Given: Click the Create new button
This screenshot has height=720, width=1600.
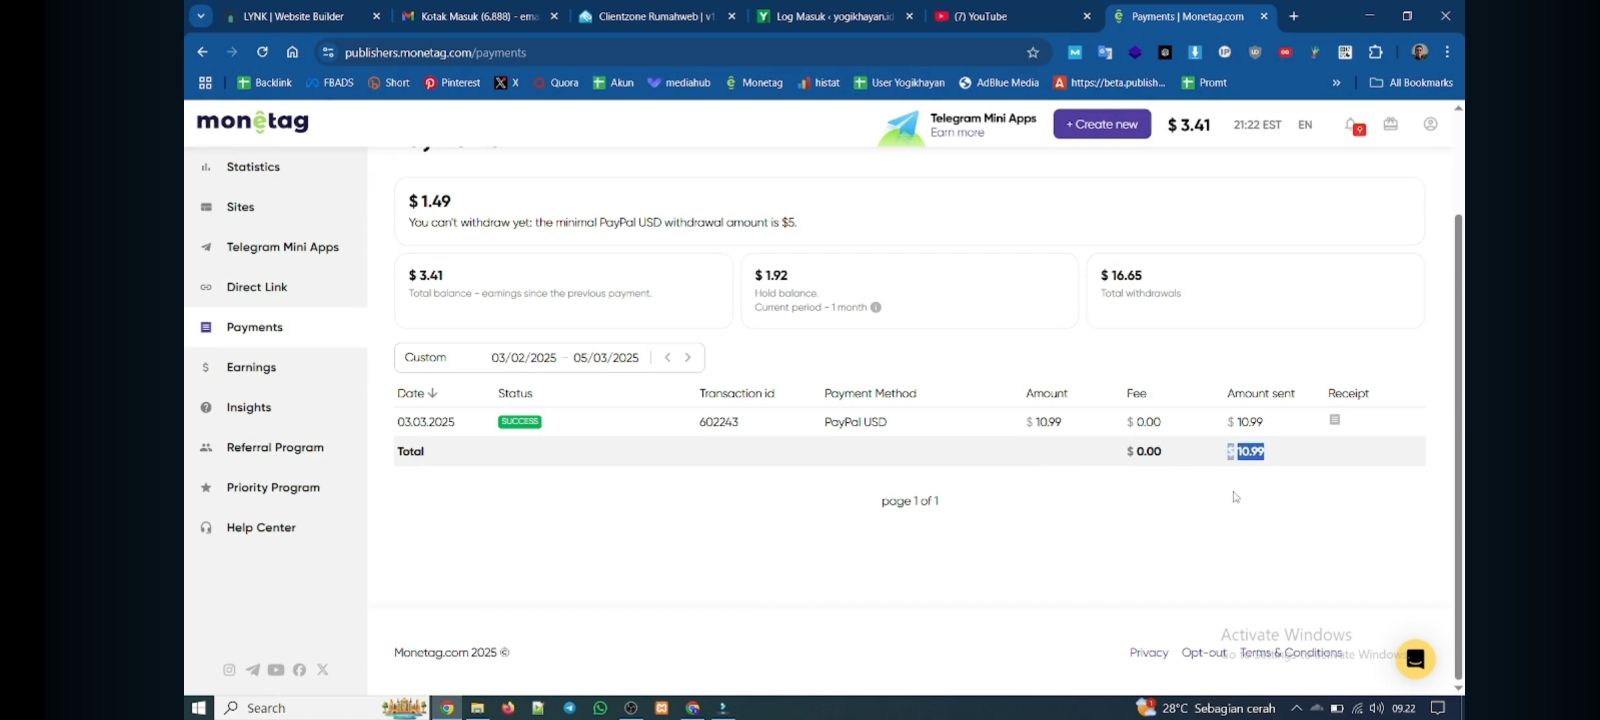Looking at the screenshot, I should click(1102, 124).
